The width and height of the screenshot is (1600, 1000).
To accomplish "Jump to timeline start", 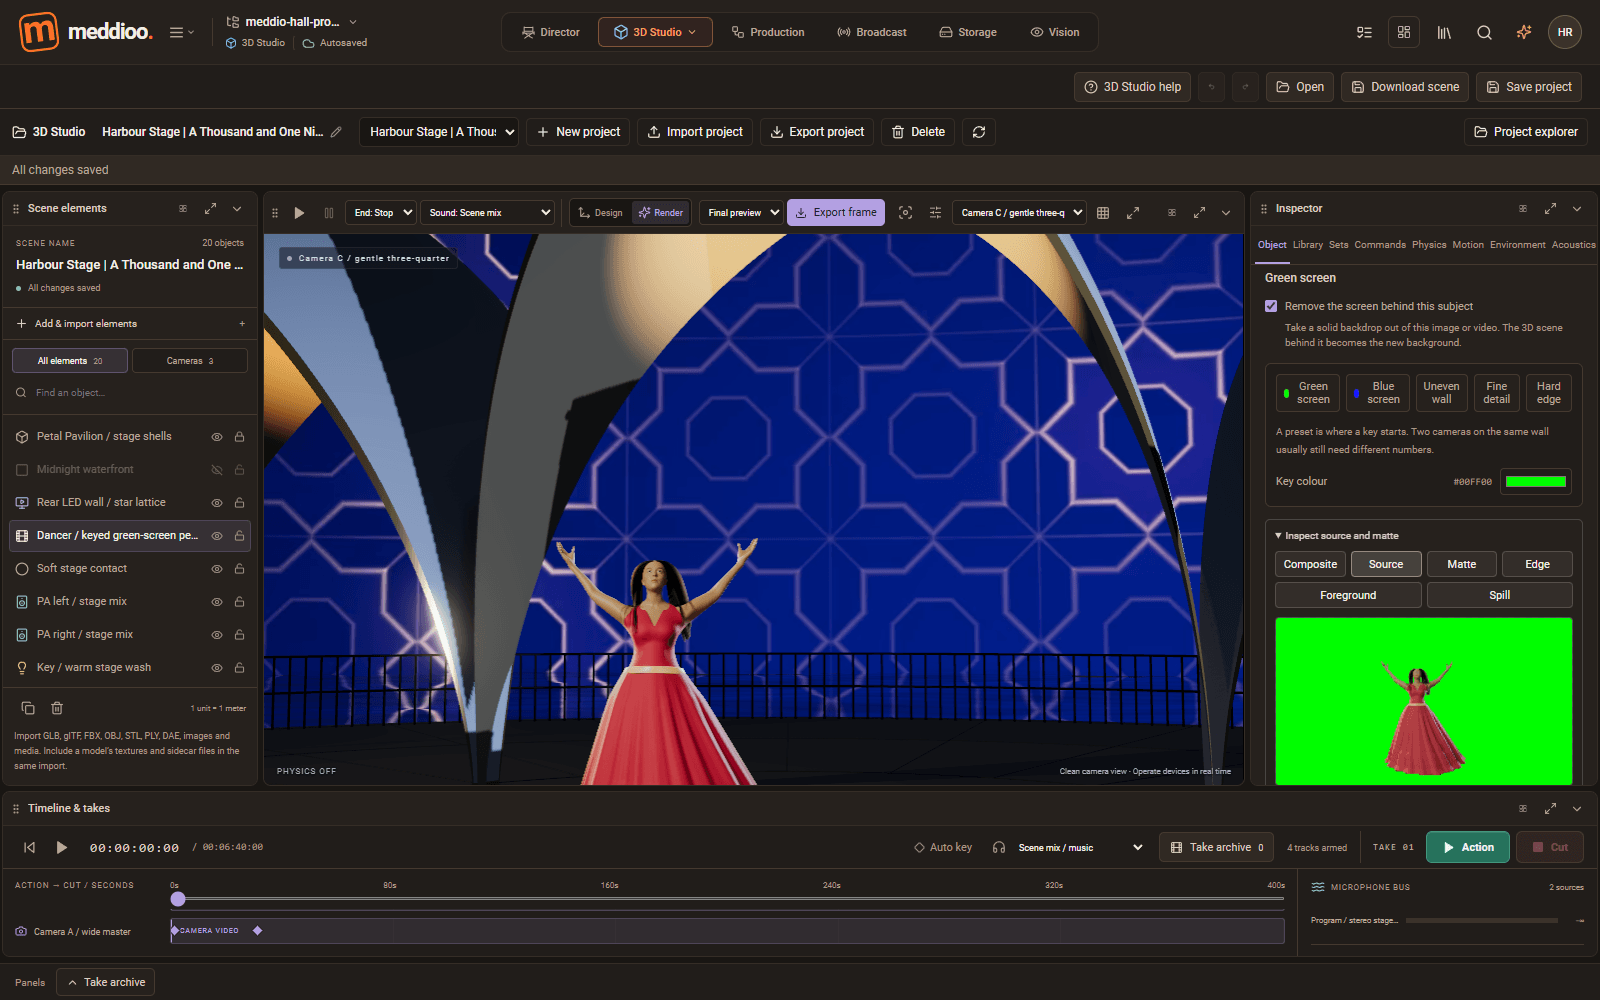I will pos(30,847).
